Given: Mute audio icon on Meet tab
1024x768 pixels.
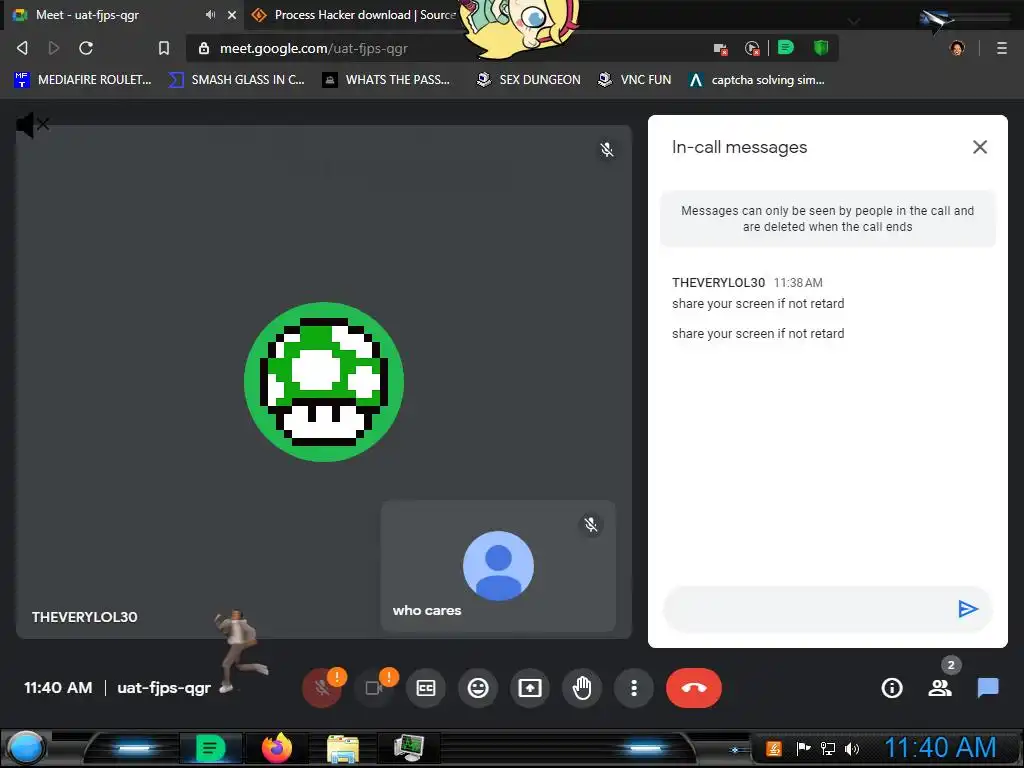Looking at the screenshot, I should (210, 14).
